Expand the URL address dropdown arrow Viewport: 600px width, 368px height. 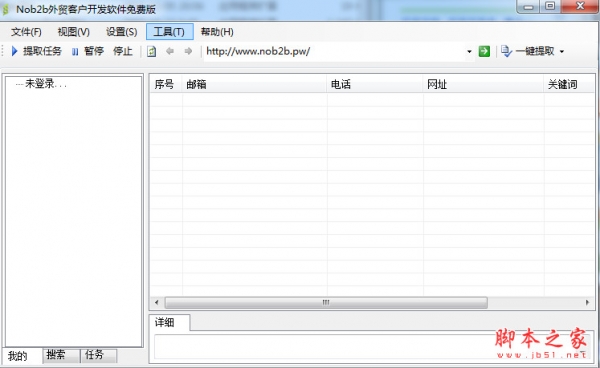469,51
